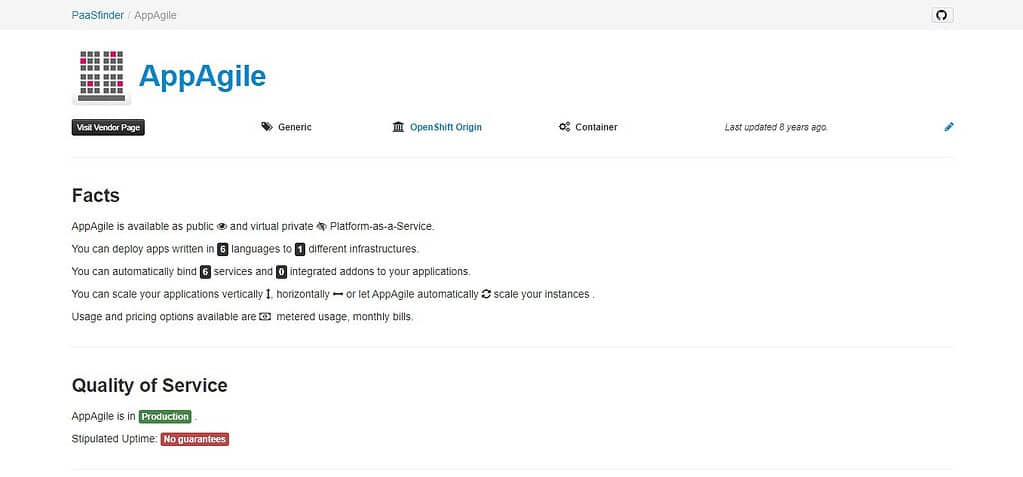Click the Production status badge

pos(165,416)
